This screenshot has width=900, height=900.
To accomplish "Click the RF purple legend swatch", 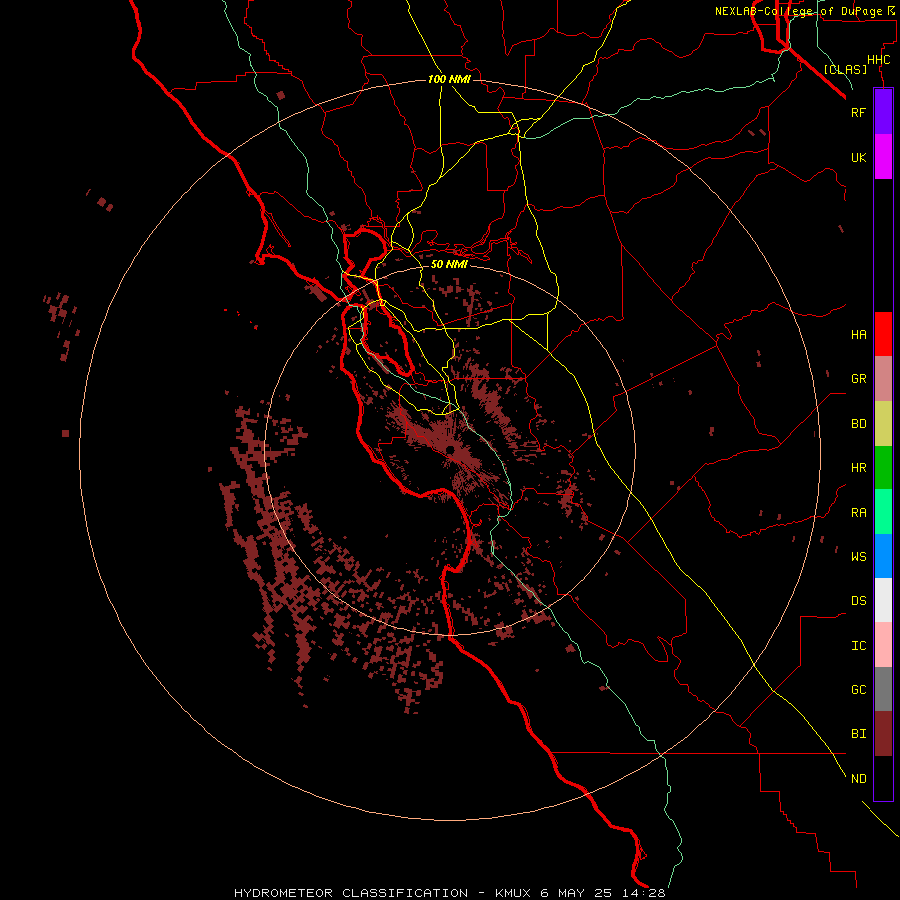I will [883, 112].
